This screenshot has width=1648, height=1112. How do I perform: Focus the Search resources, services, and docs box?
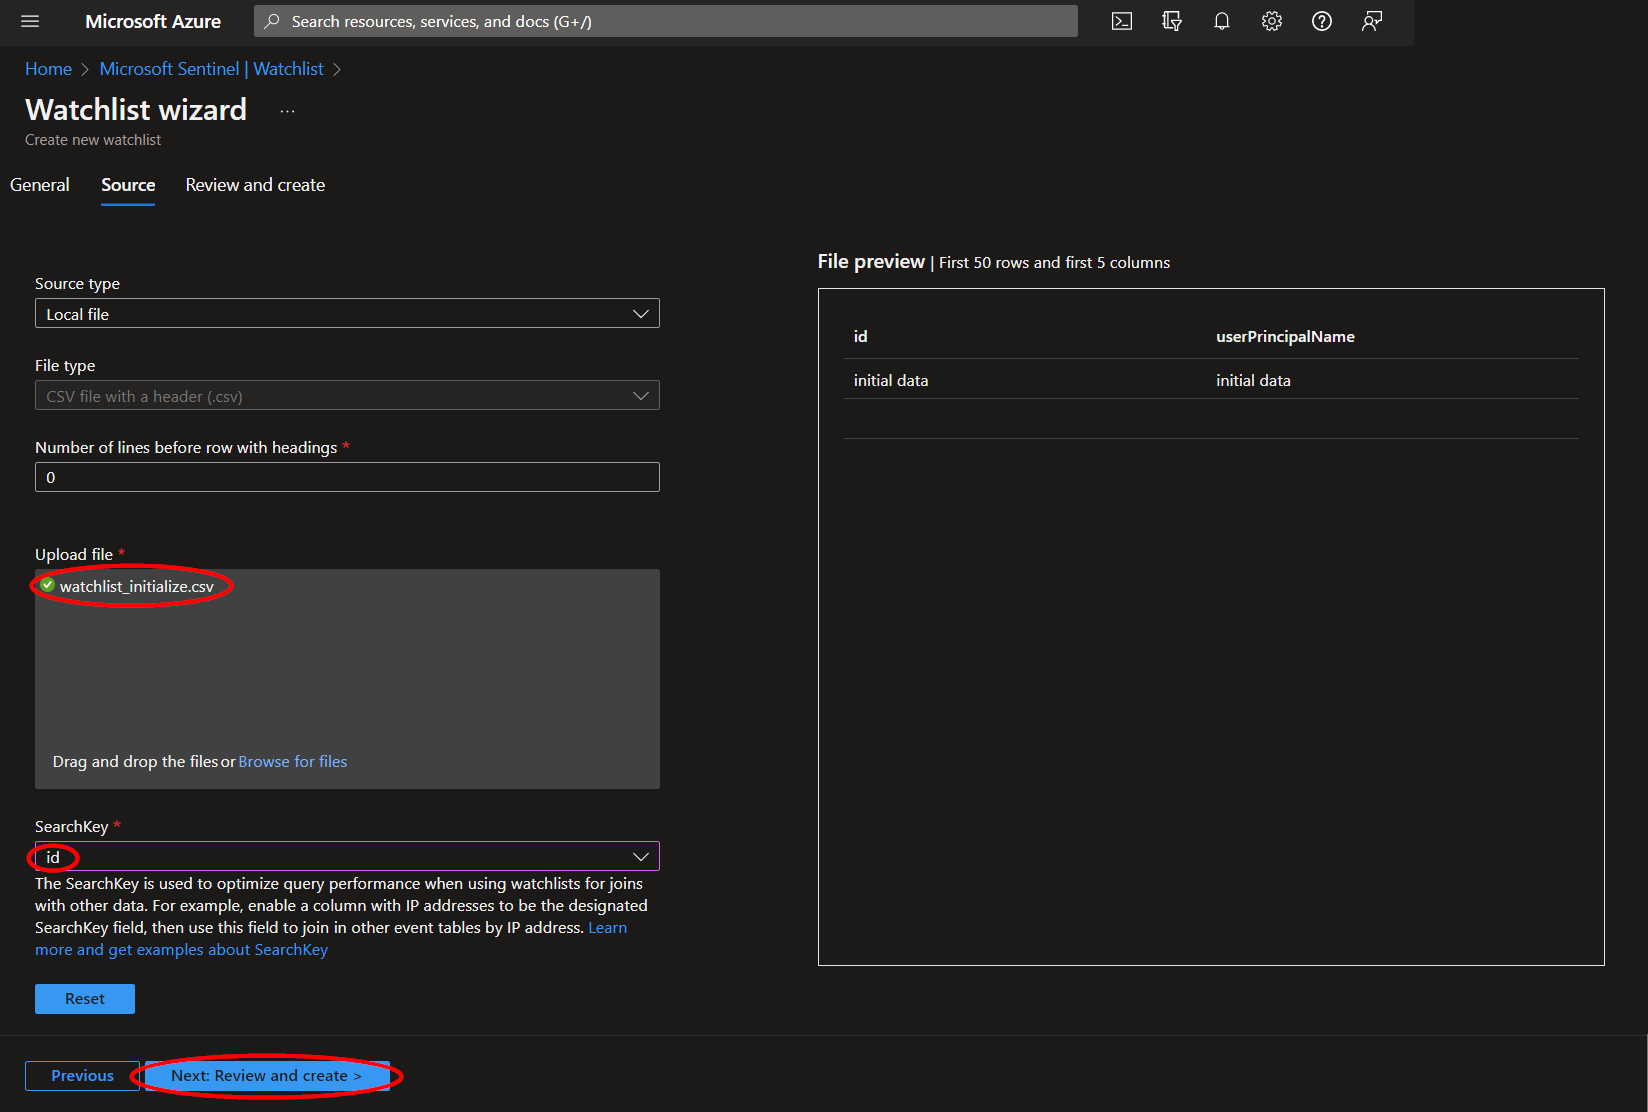pos(666,21)
